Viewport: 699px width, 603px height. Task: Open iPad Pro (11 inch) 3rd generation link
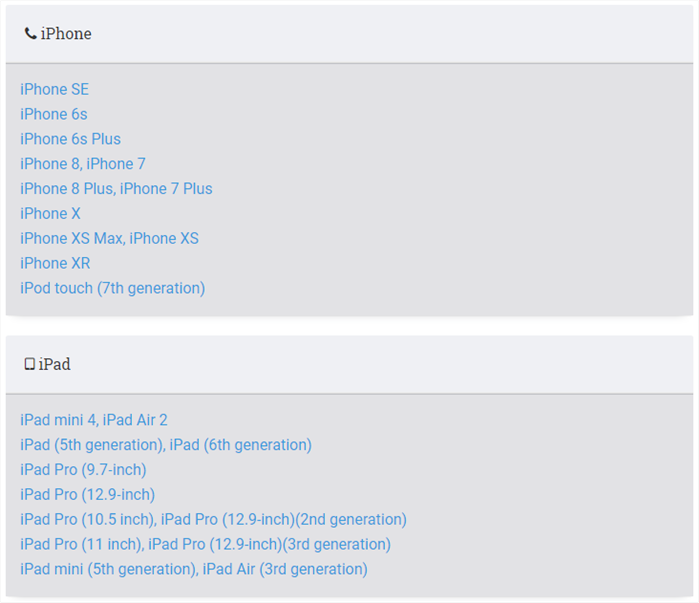click(206, 545)
